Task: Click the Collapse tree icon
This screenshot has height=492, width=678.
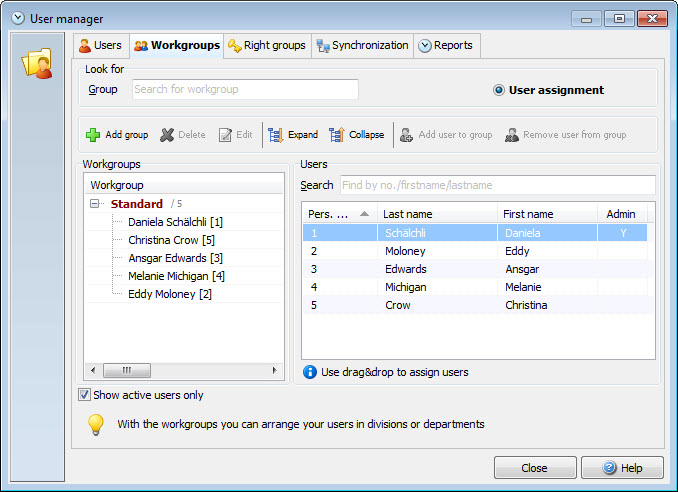Action: pos(336,135)
